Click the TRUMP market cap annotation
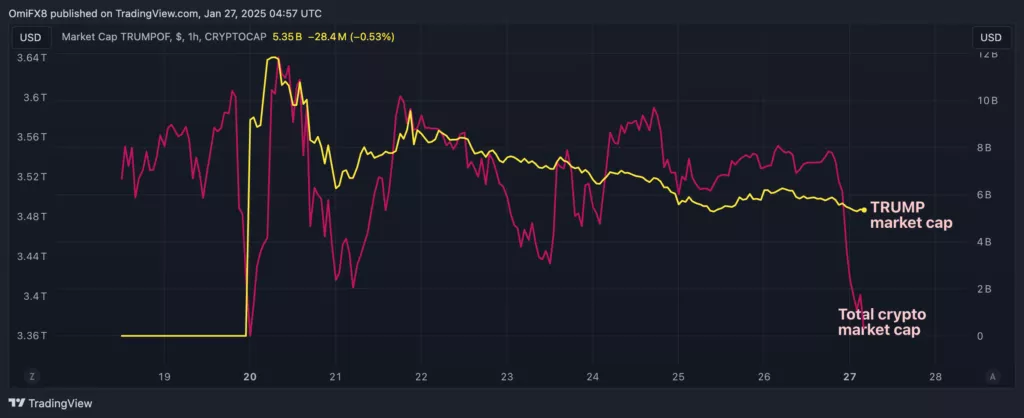 click(911, 216)
